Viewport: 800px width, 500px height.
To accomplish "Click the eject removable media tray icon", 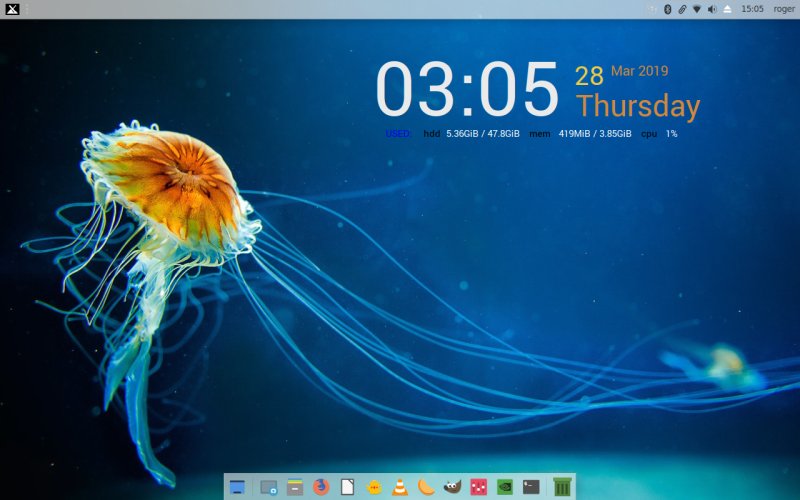I will (x=727, y=9).
